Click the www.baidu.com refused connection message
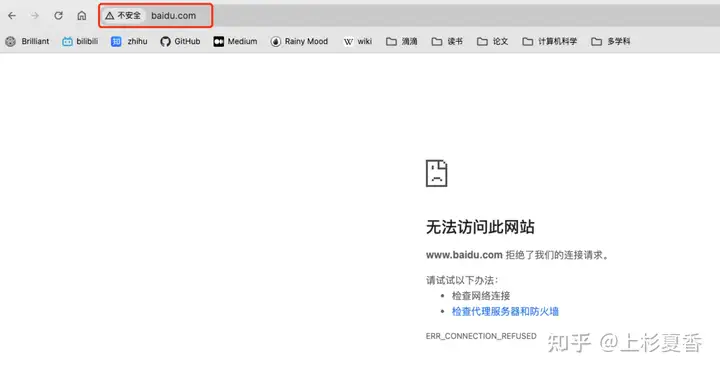720x372 pixels. coord(518,255)
